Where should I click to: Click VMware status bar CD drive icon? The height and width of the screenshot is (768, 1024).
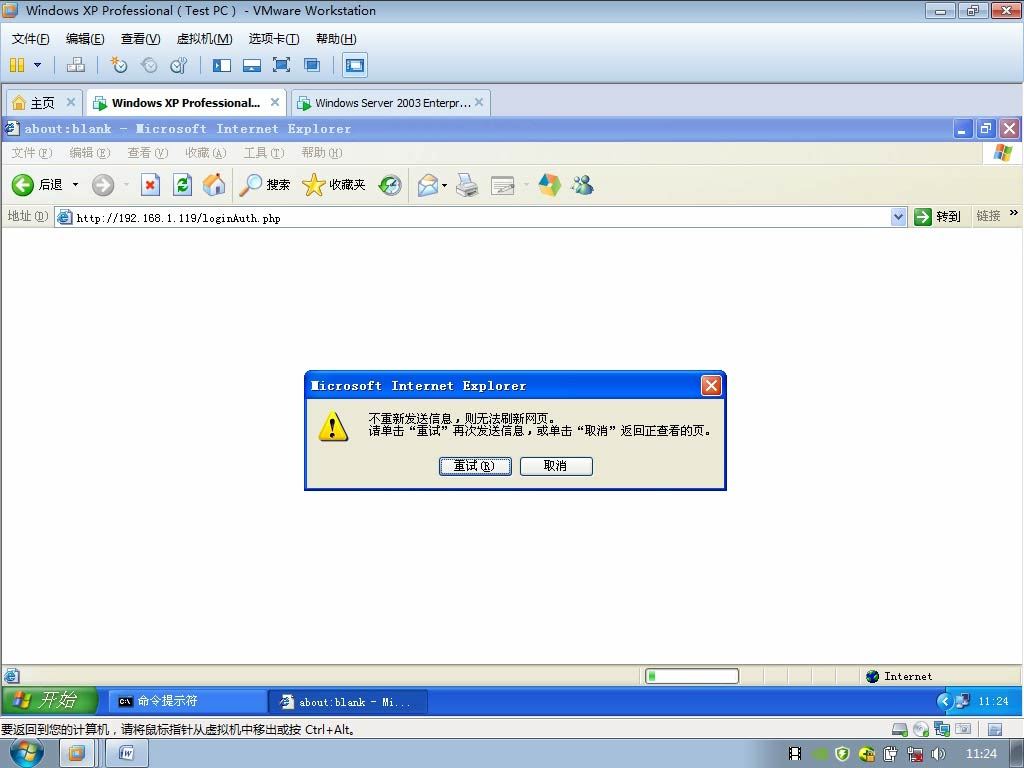coord(921,729)
